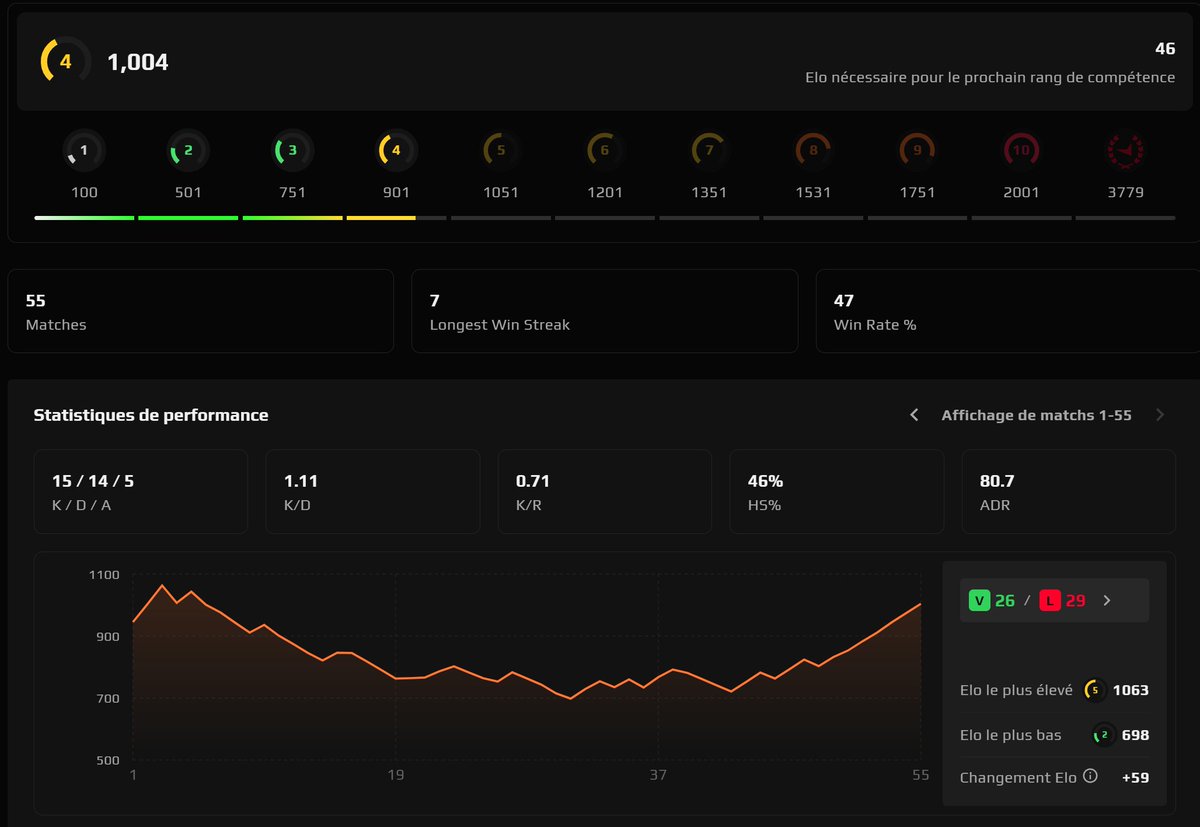Screen dimensions: 1200x827
Task: Go to next matches with right chevron
Action: (1160, 415)
